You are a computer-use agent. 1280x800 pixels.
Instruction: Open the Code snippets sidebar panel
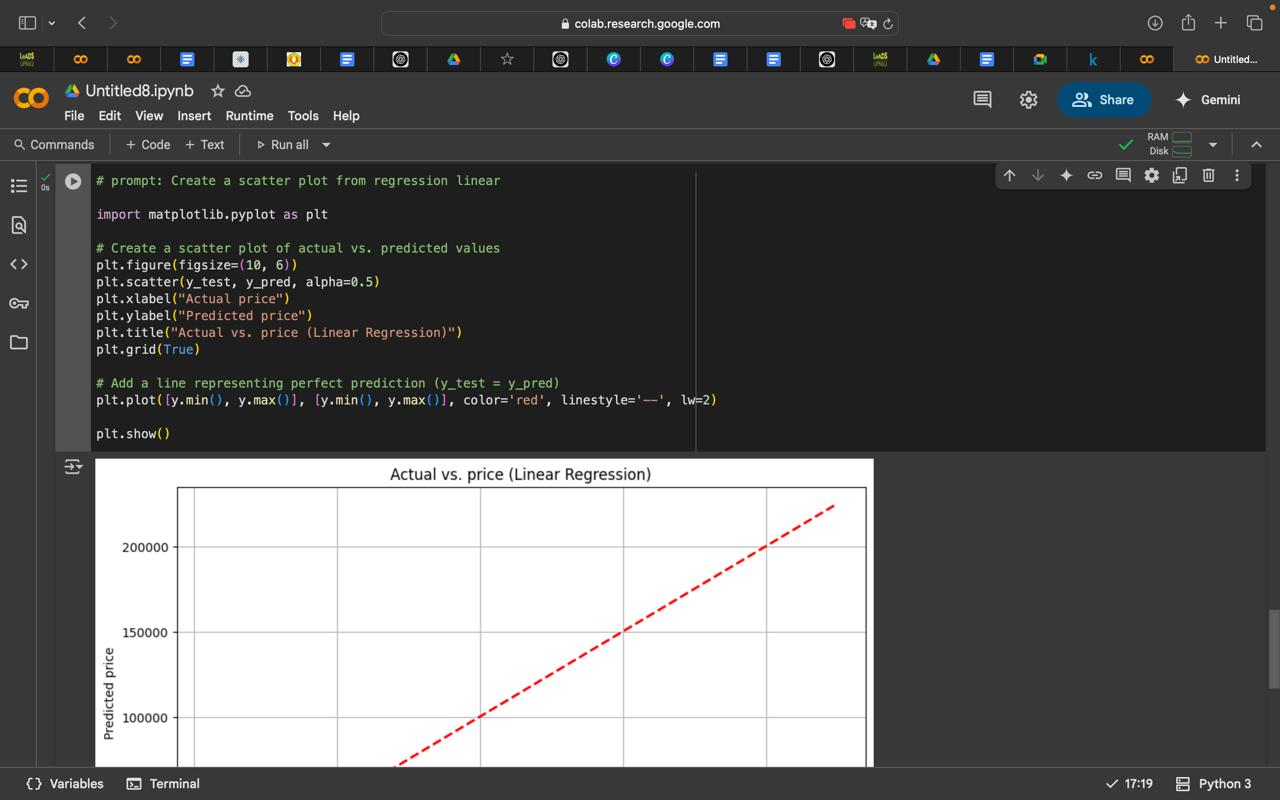[x=18, y=265]
